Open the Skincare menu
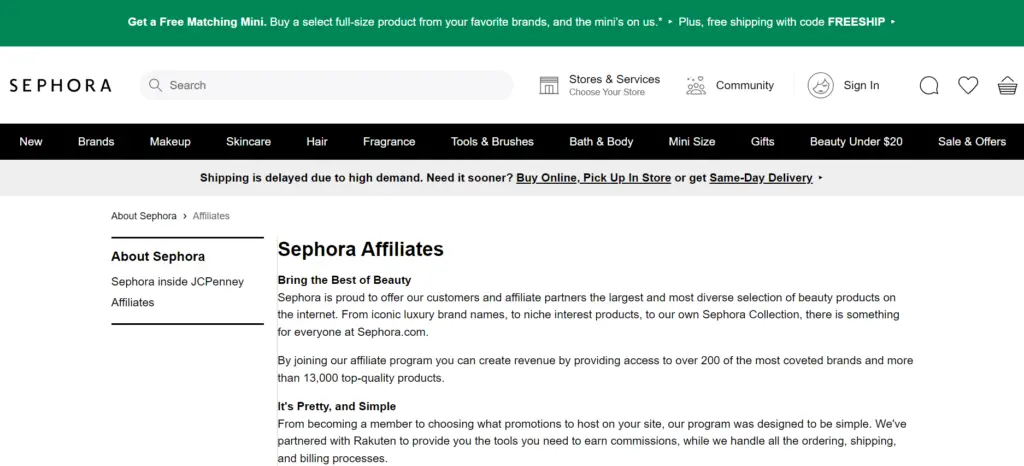Screen dimensions: 1024x466 point(248,142)
